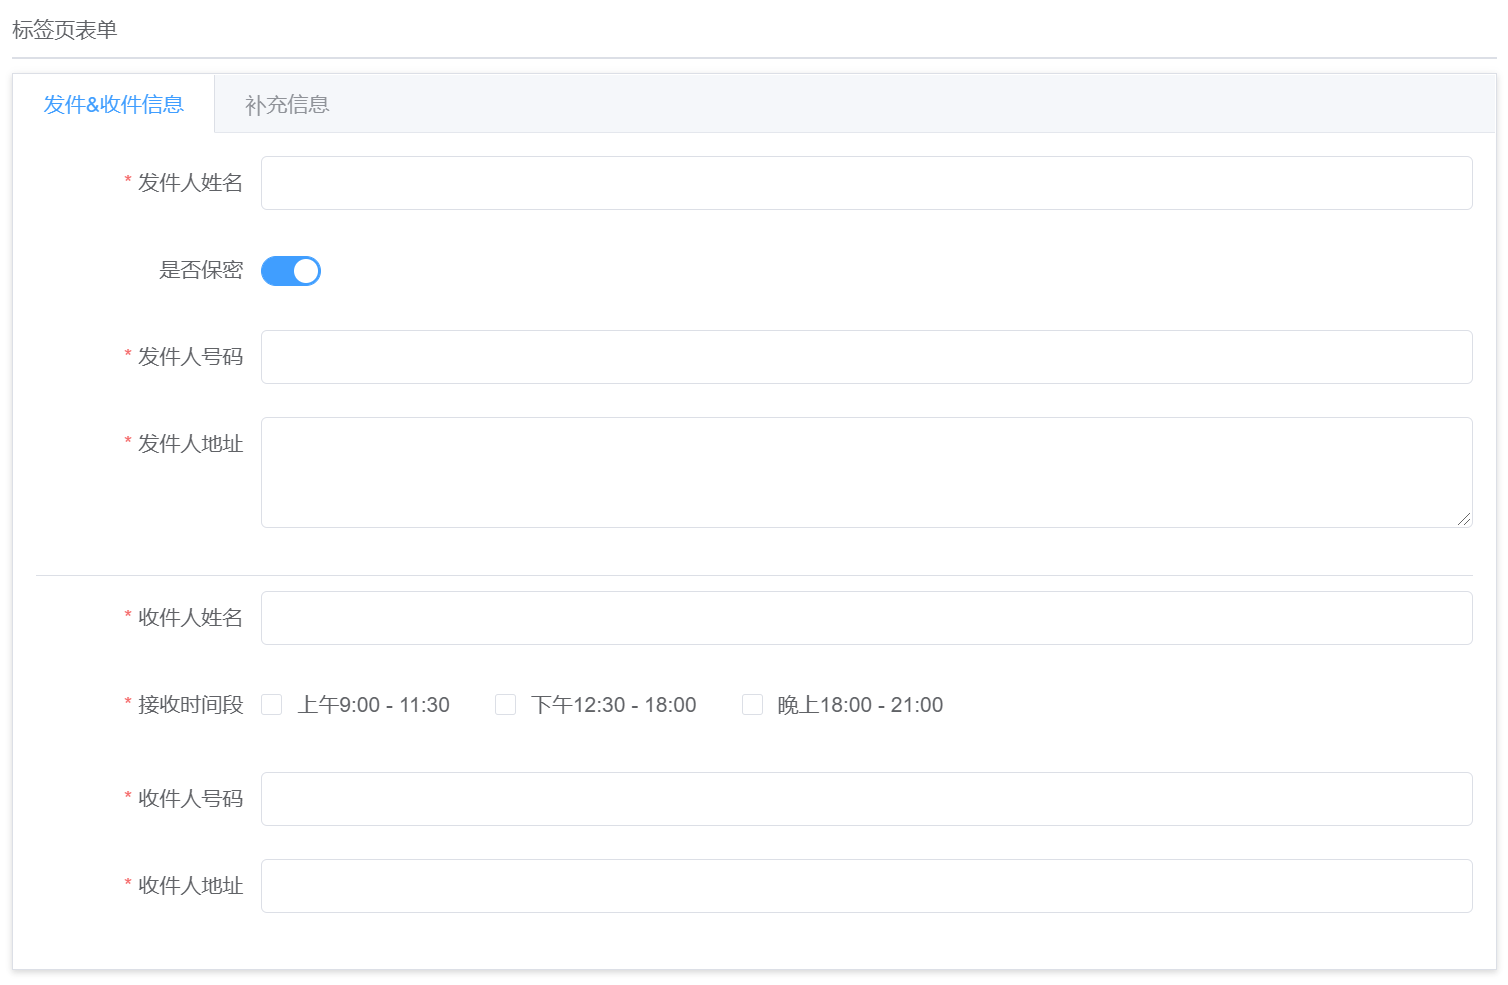This screenshot has width=1508, height=985.
Task: Click the 收件人姓名 label
Action: click(190, 618)
